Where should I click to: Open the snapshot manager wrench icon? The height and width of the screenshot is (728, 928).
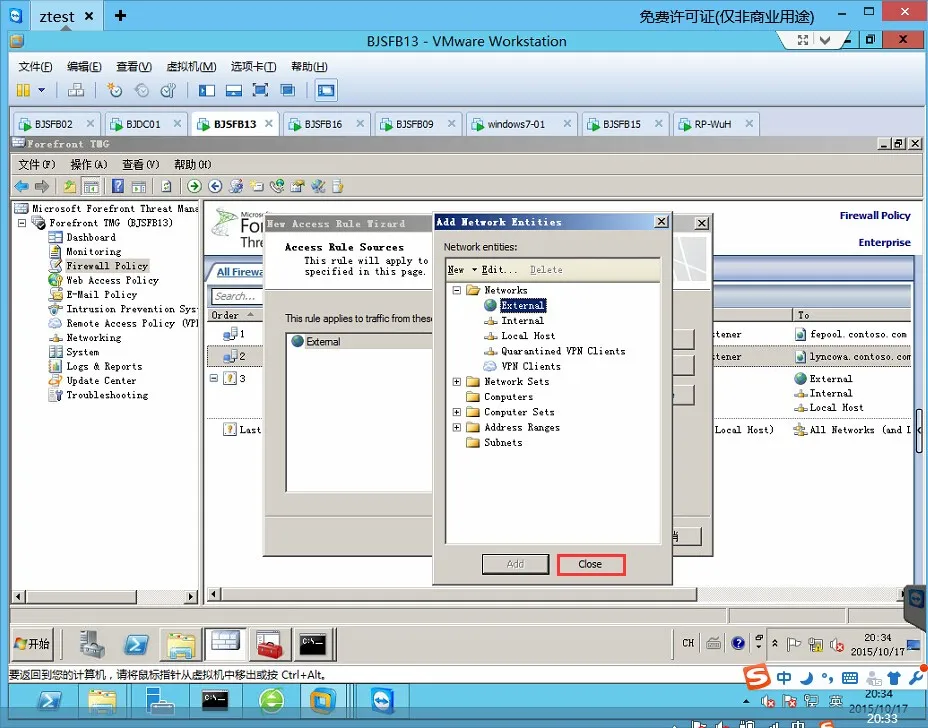[169, 90]
